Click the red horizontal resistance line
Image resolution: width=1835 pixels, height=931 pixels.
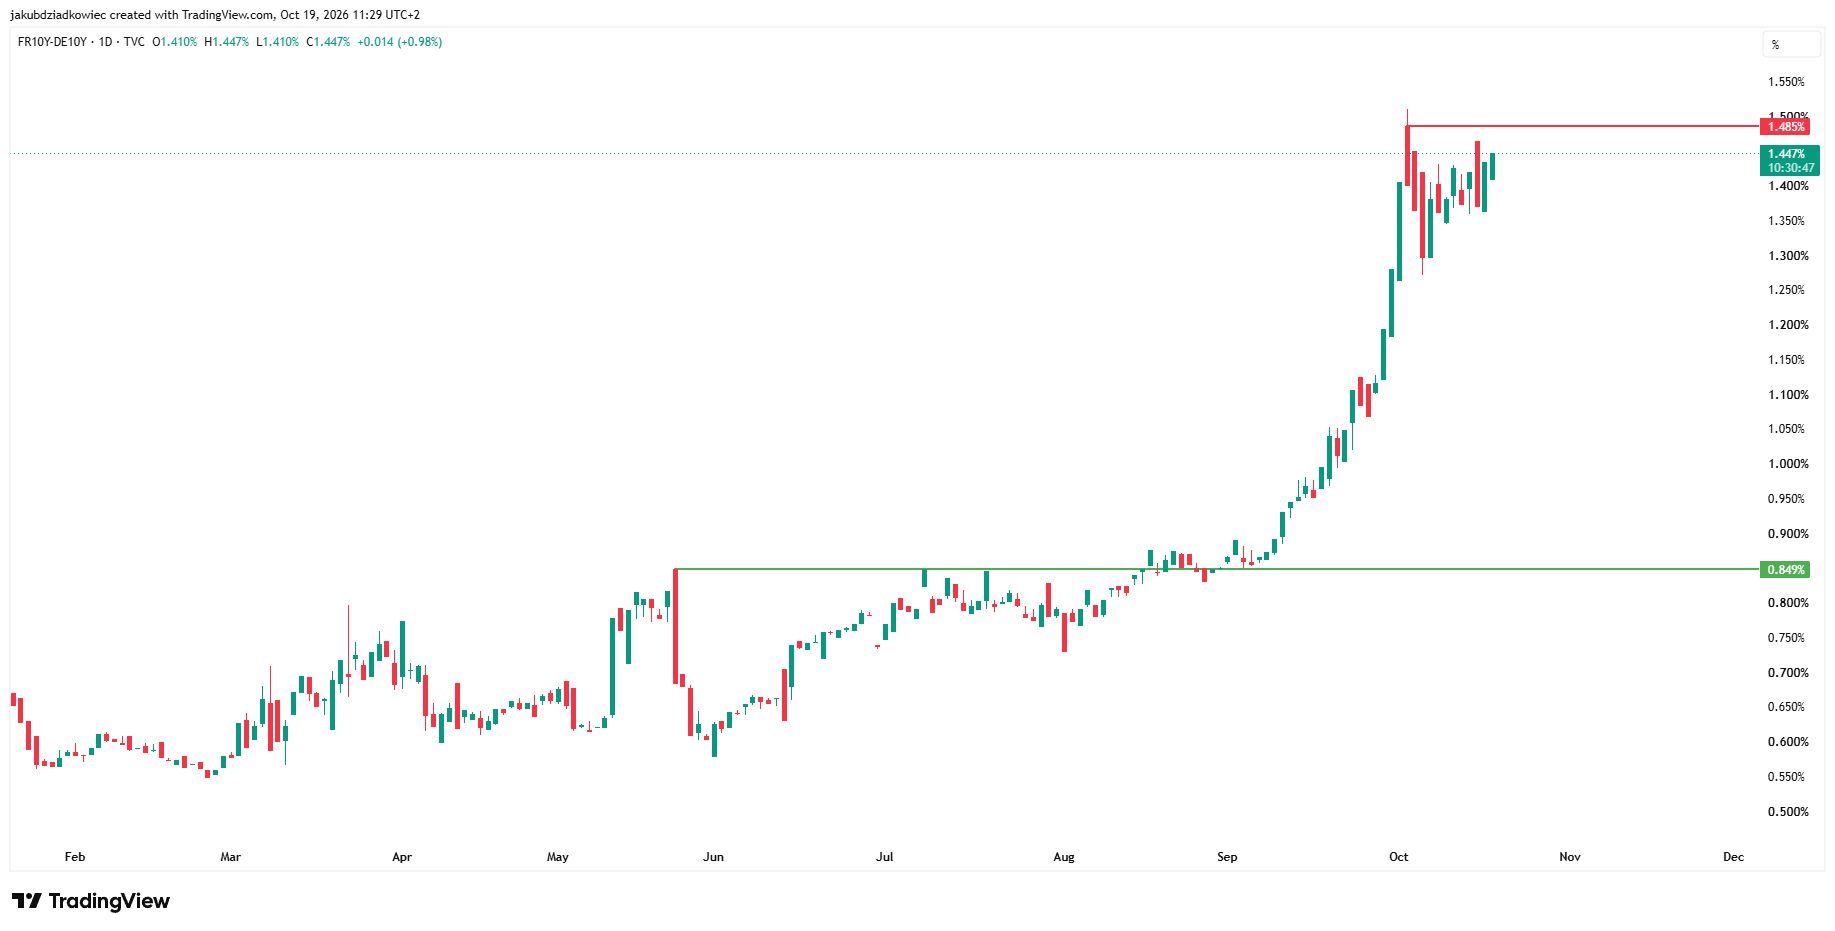1583,126
